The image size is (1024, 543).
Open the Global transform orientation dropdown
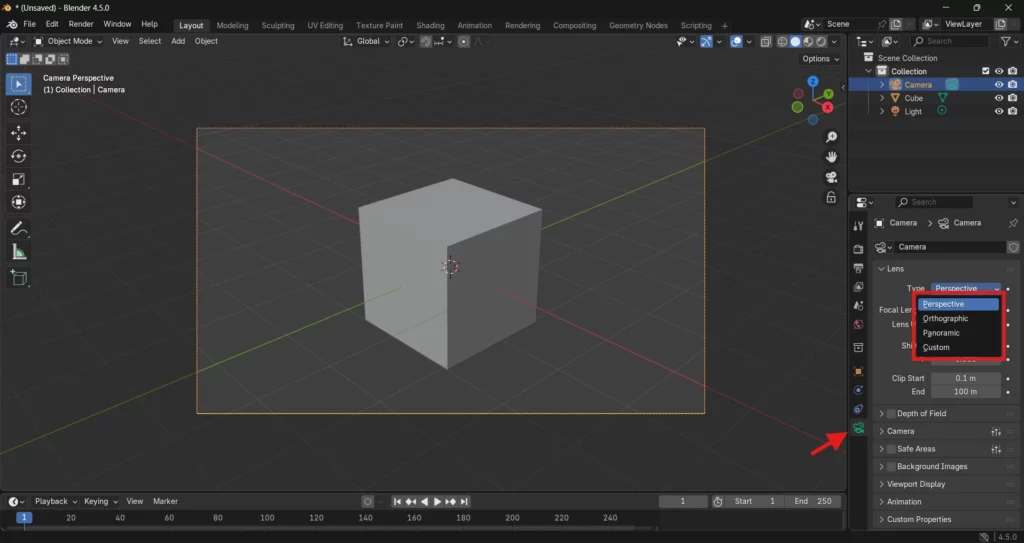point(366,41)
